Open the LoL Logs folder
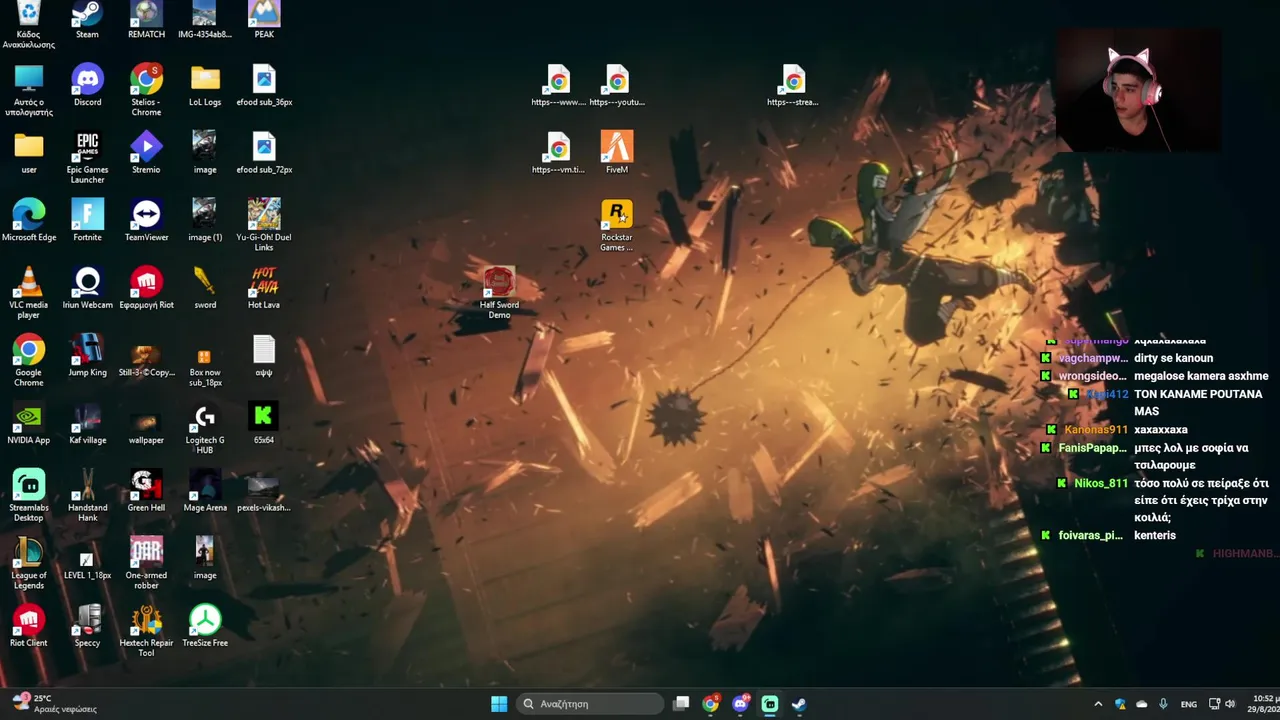This screenshot has height=720, width=1280. (x=205, y=85)
